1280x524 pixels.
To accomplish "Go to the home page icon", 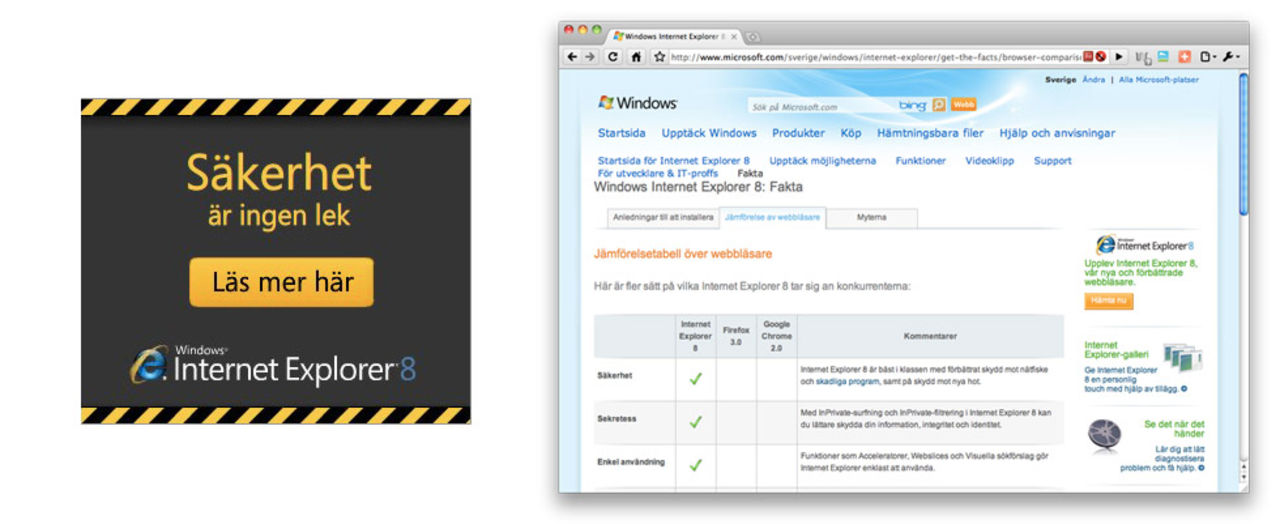I will coord(636,57).
